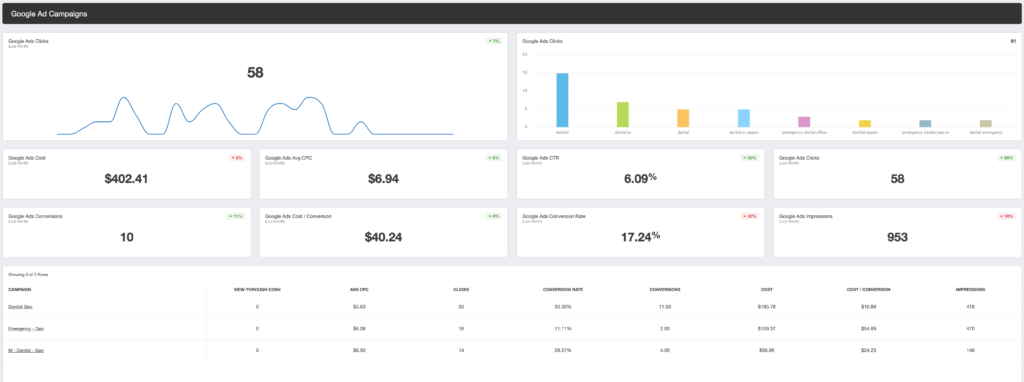Click the light-blue 'dentist in aspen' bar
1024x382 pixels.
click(744, 118)
